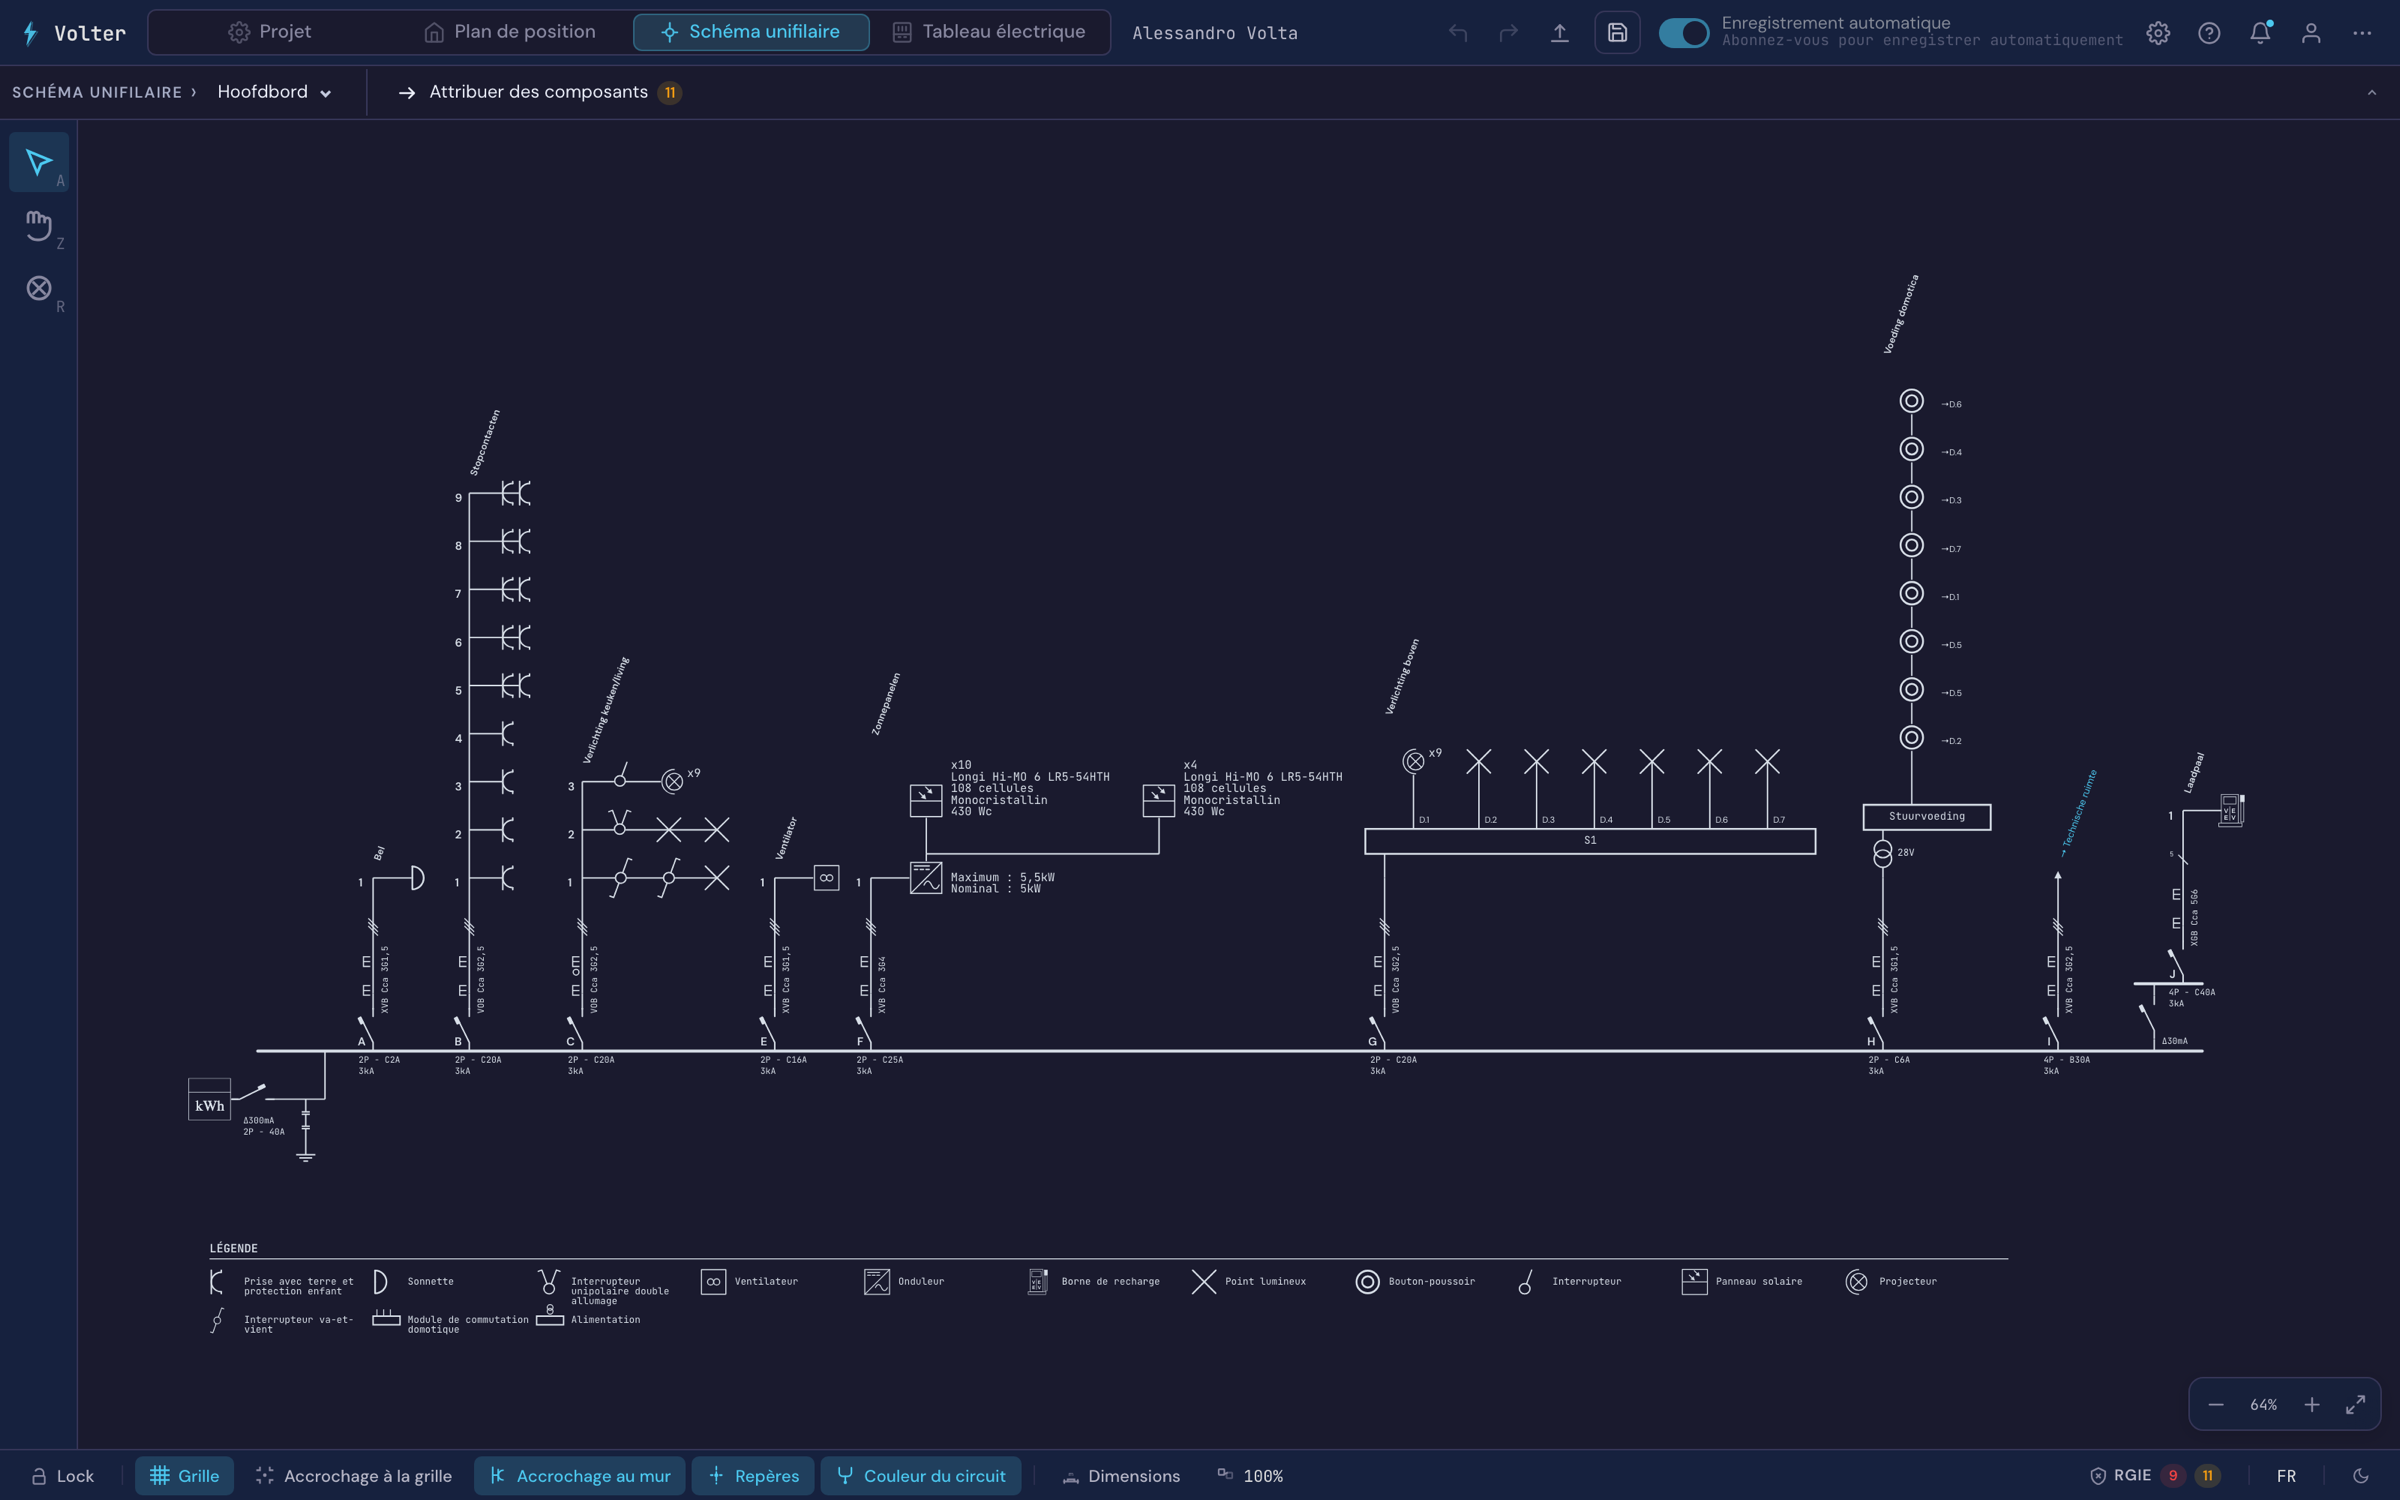The height and width of the screenshot is (1500, 2400).
Task: Click the save diskette icon
Action: 1617,33
